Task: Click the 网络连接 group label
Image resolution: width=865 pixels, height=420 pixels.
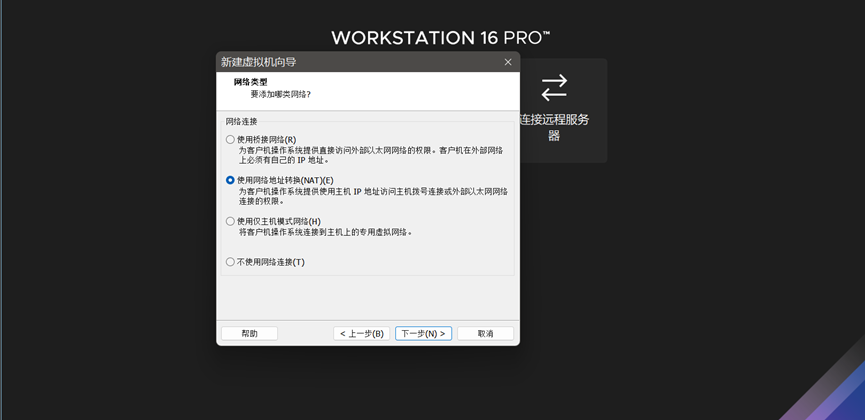Action: click(242, 121)
